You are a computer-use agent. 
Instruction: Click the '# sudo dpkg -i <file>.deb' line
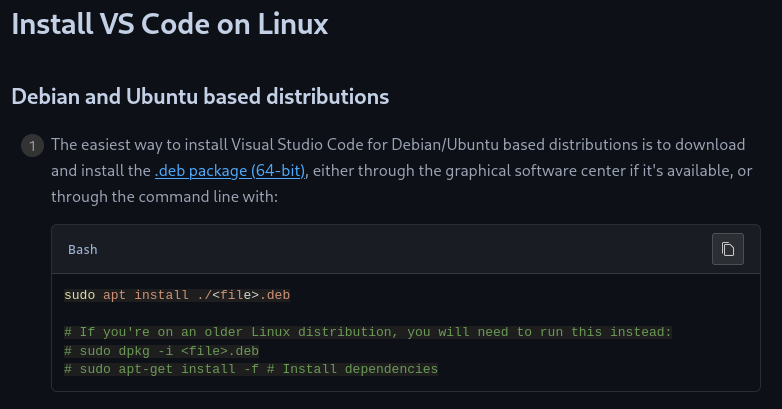coord(161,351)
